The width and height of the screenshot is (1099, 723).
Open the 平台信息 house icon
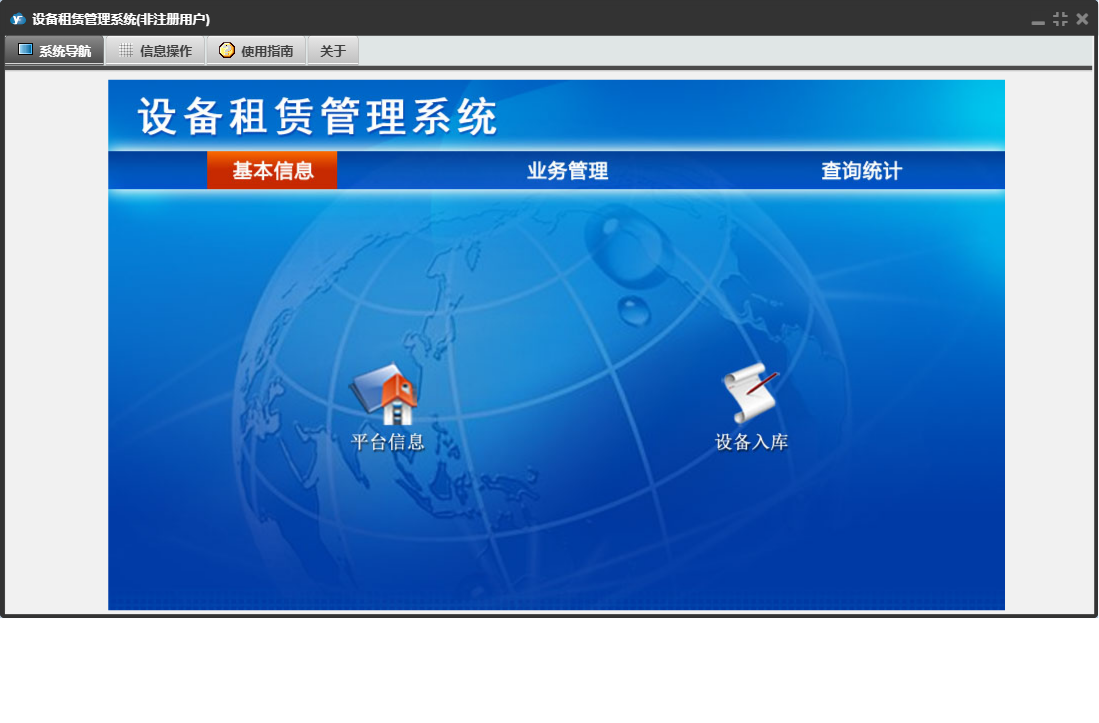(388, 396)
